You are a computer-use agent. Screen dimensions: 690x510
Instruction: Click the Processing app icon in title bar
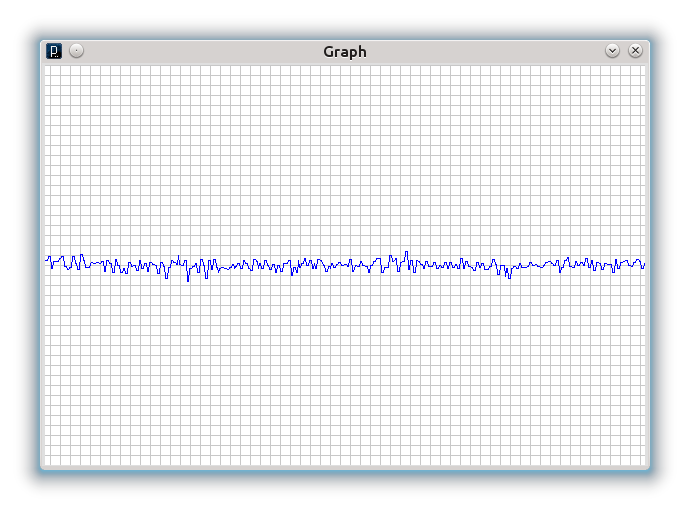point(54,51)
